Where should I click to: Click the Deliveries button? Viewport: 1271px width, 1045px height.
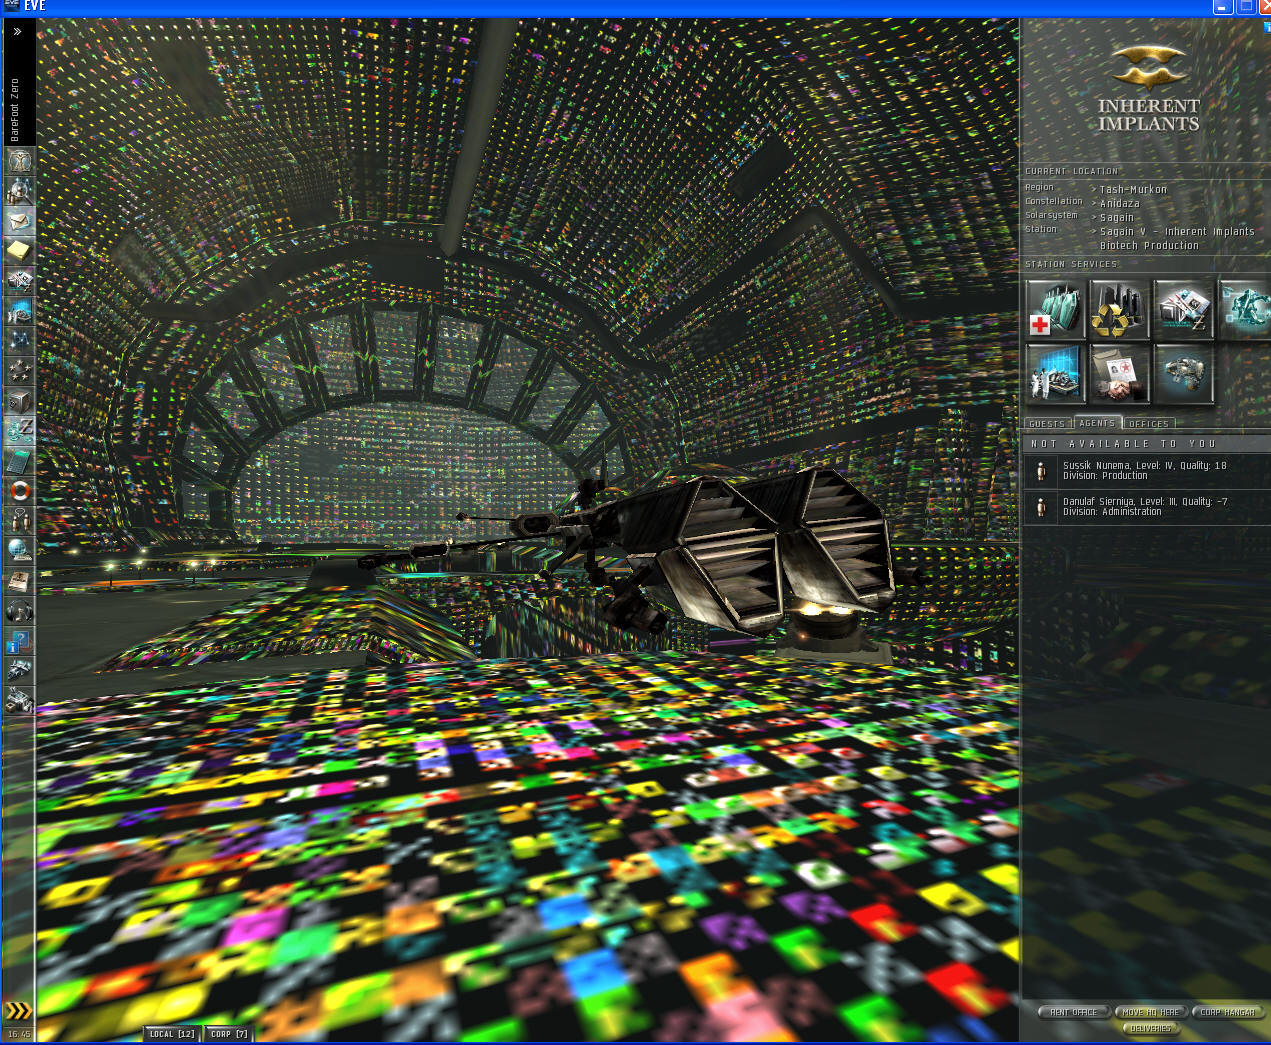coord(1150,1028)
